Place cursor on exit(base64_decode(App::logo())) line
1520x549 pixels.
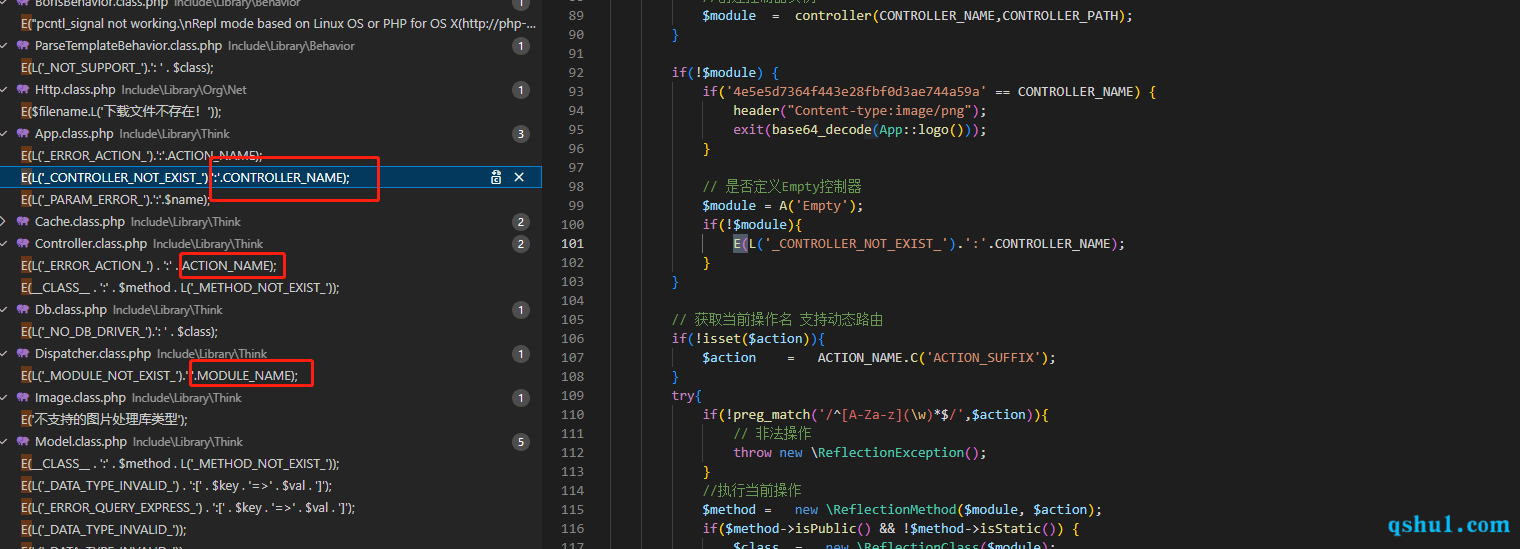click(860, 129)
